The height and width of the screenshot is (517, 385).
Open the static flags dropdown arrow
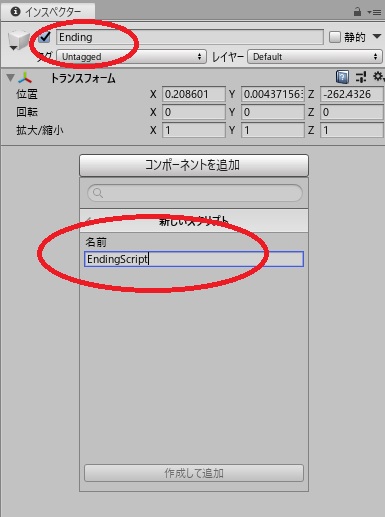(x=377, y=36)
